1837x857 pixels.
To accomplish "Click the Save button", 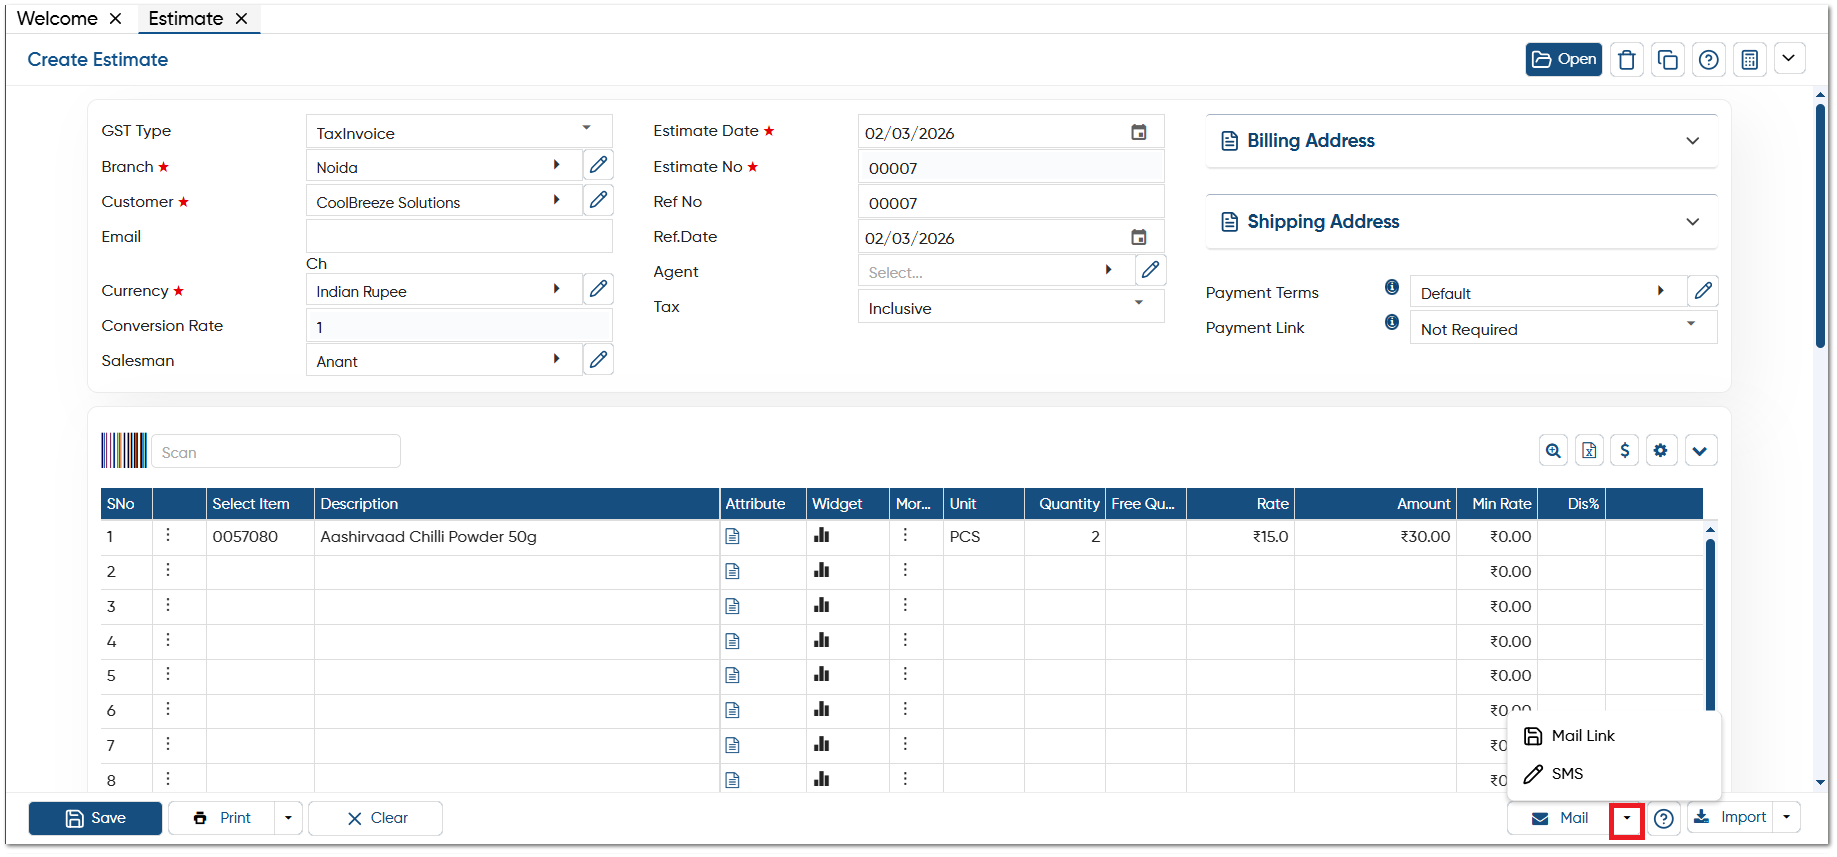I will point(95,818).
